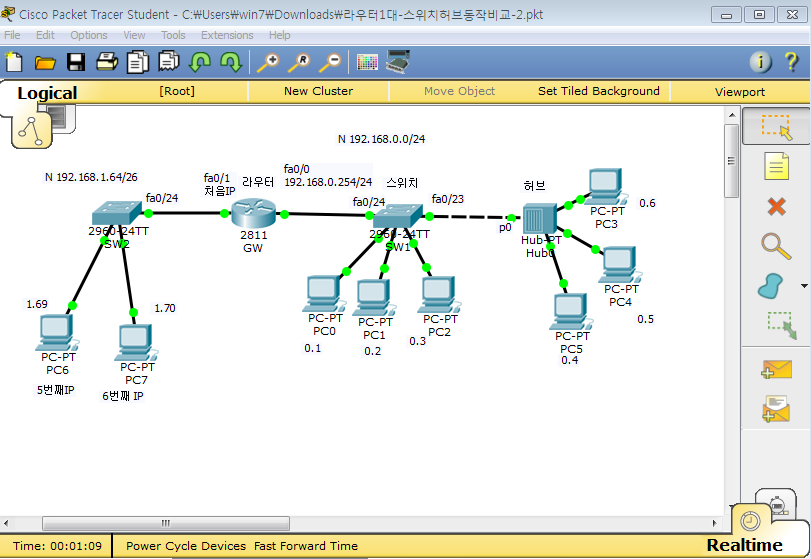This screenshot has width=811, height=559.
Task: Click the Print icon
Action: [x=107, y=62]
